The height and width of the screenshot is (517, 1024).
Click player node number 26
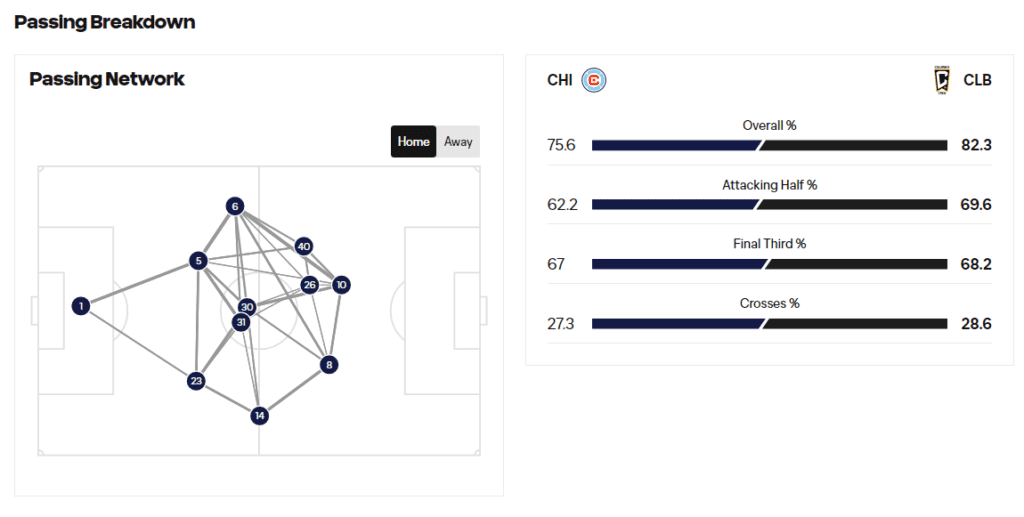[x=310, y=285]
